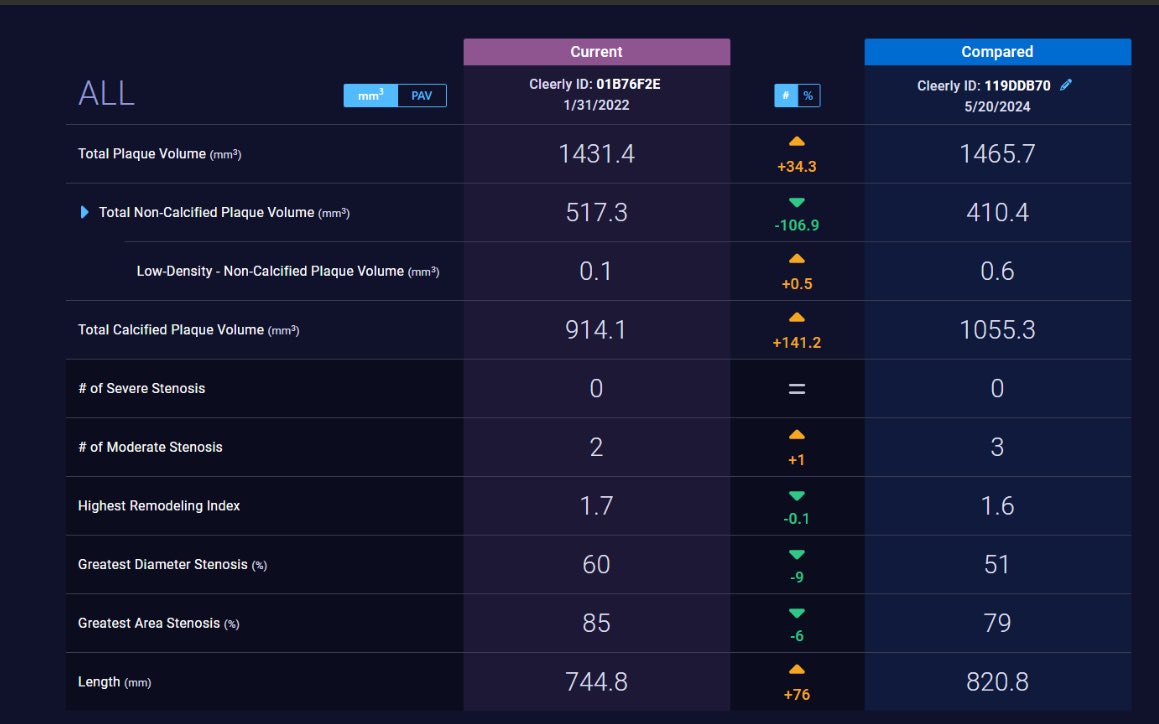The image size is (1159, 724).
Task: Click the Total Plaque Volume label
Action: tap(160, 154)
